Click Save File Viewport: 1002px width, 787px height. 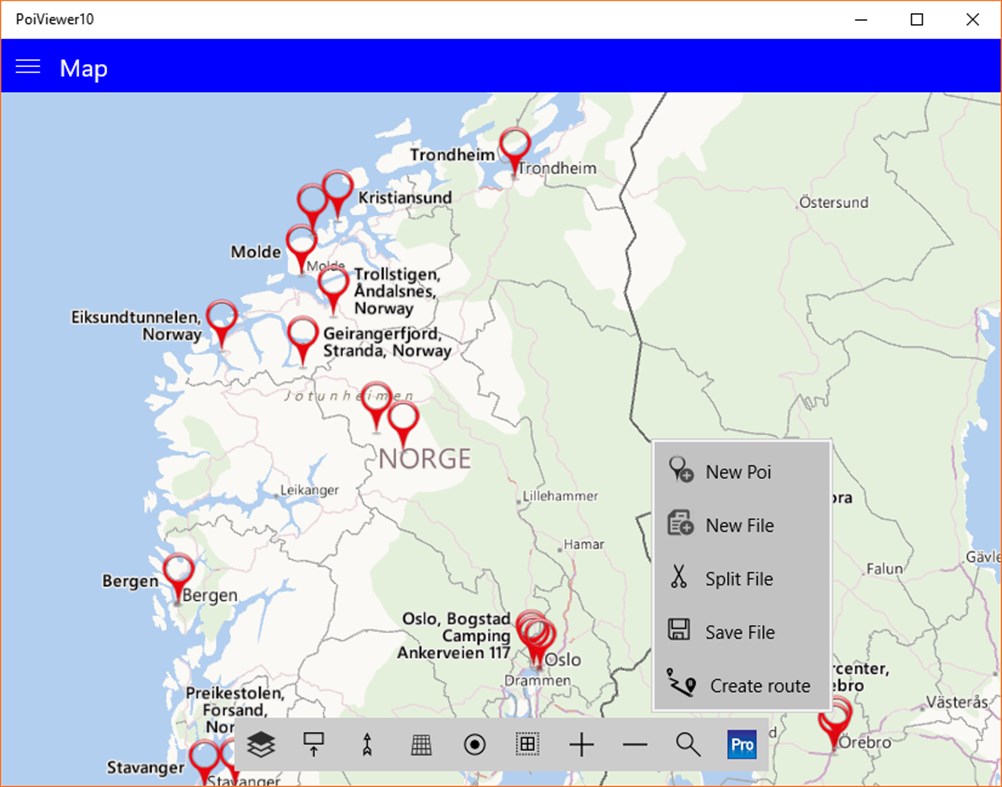point(742,632)
